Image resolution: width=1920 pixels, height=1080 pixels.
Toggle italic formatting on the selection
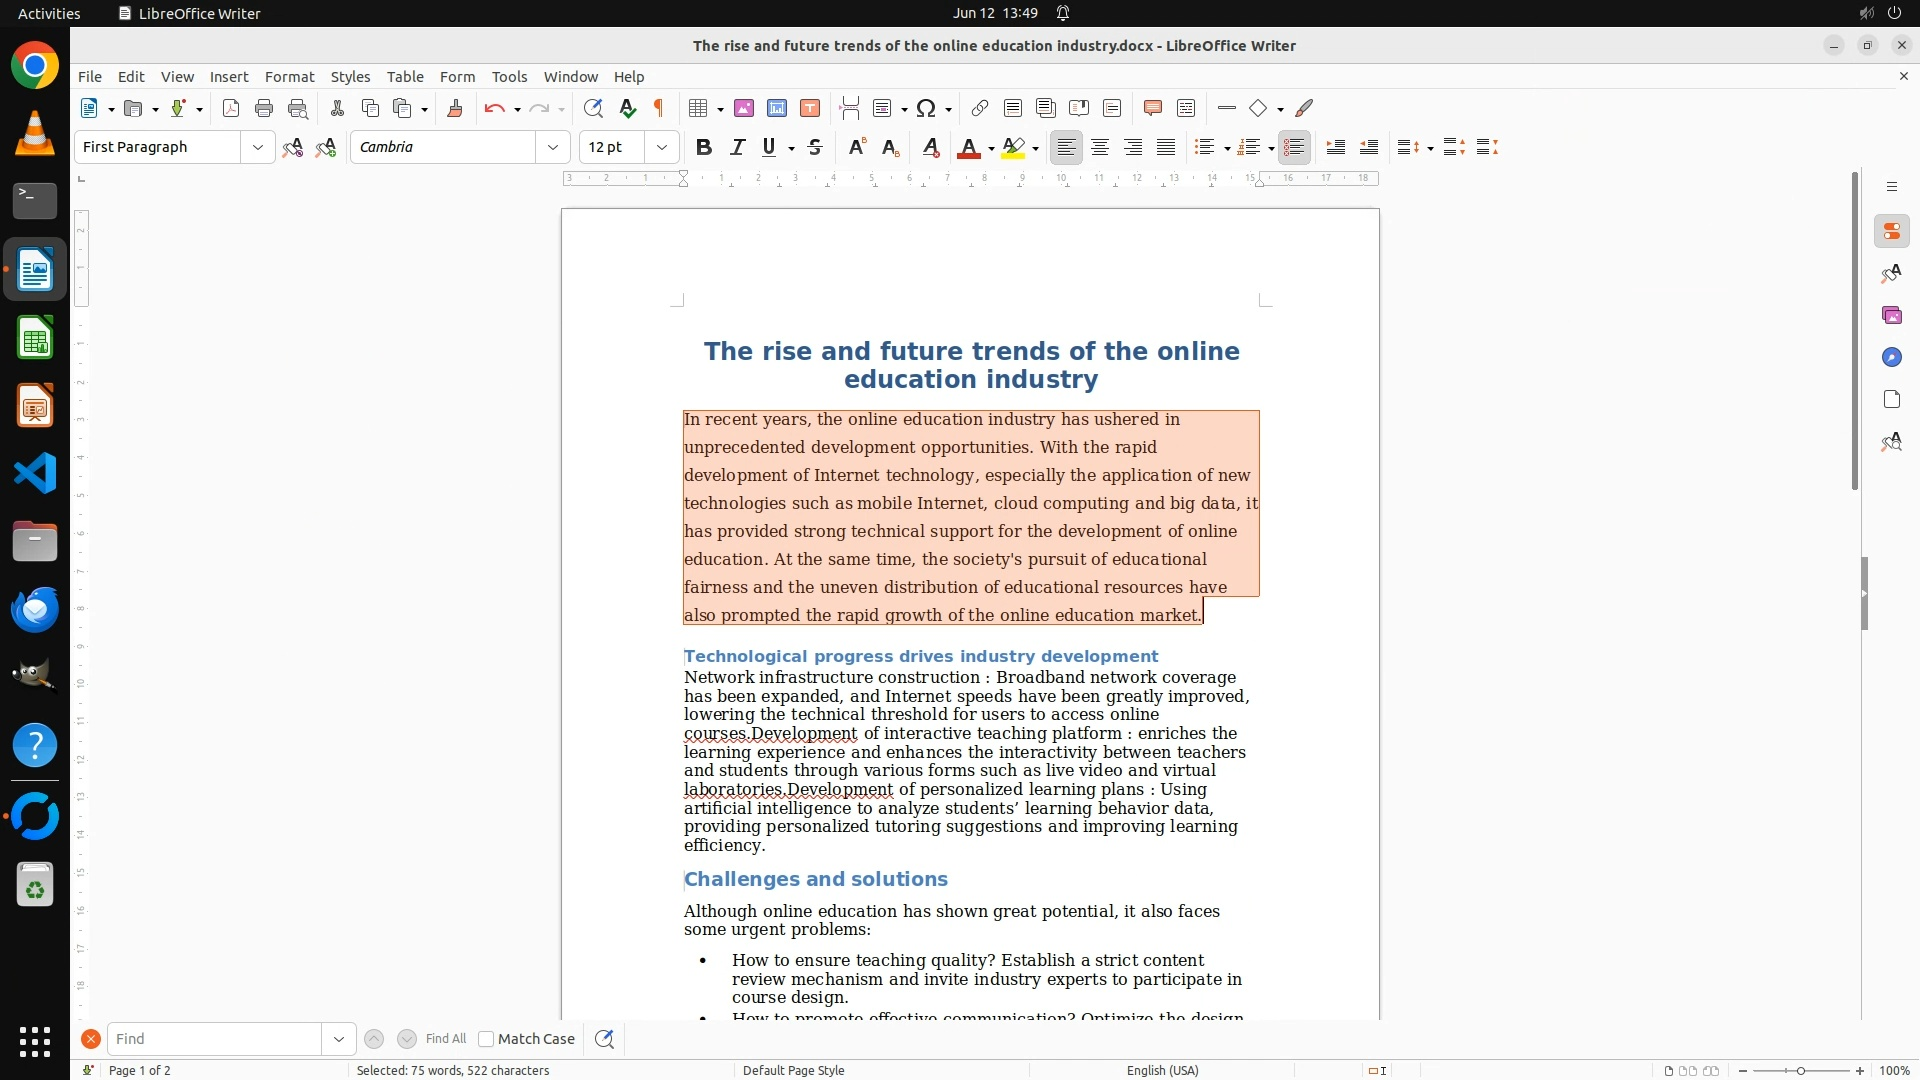(x=738, y=148)
